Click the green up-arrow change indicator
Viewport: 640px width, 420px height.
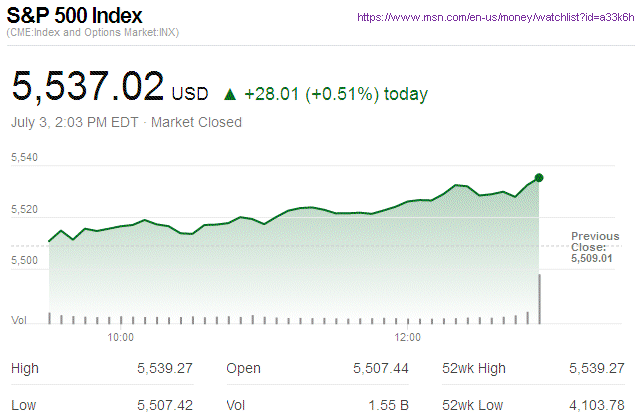pyautogui.click(x=230, y=95)
